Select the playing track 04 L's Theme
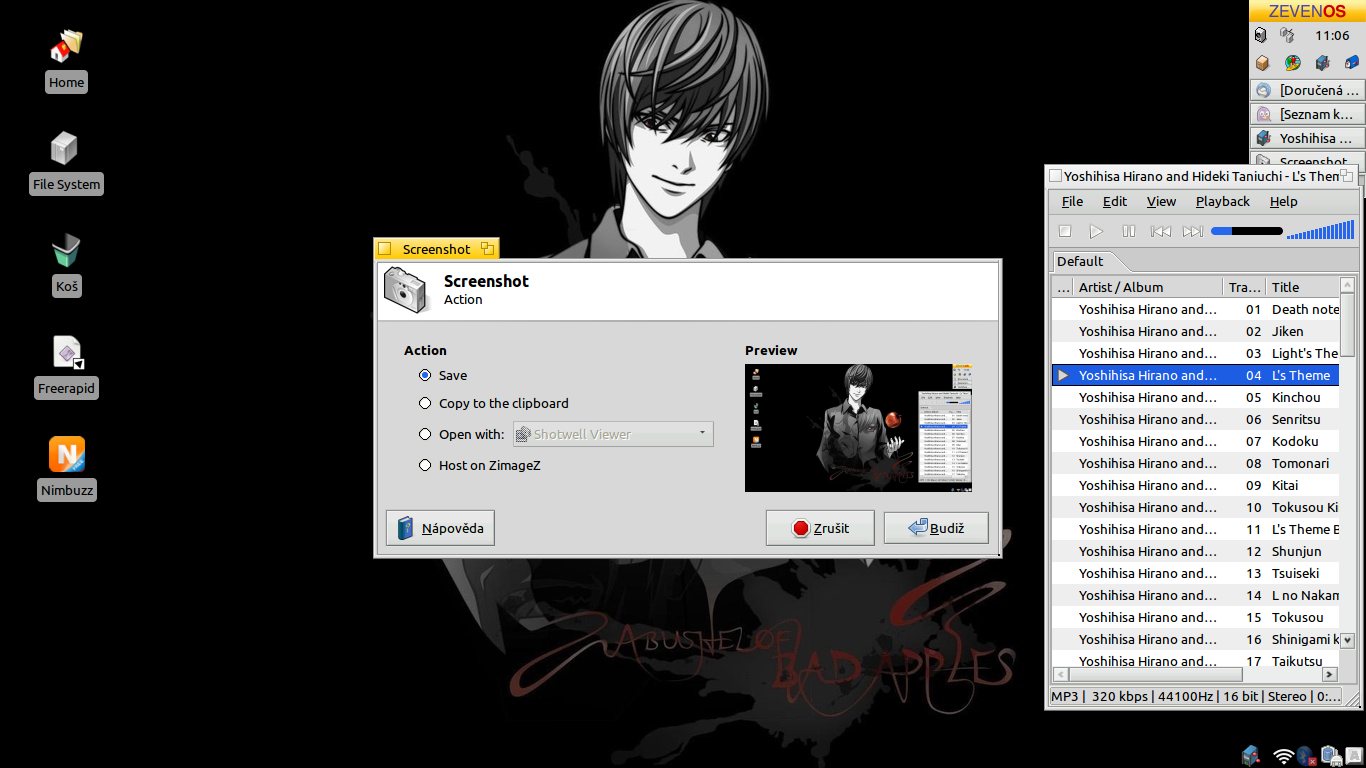The height and width of the screenshot is (768, 1366). pyautogui.click(x=1195, y=375)
